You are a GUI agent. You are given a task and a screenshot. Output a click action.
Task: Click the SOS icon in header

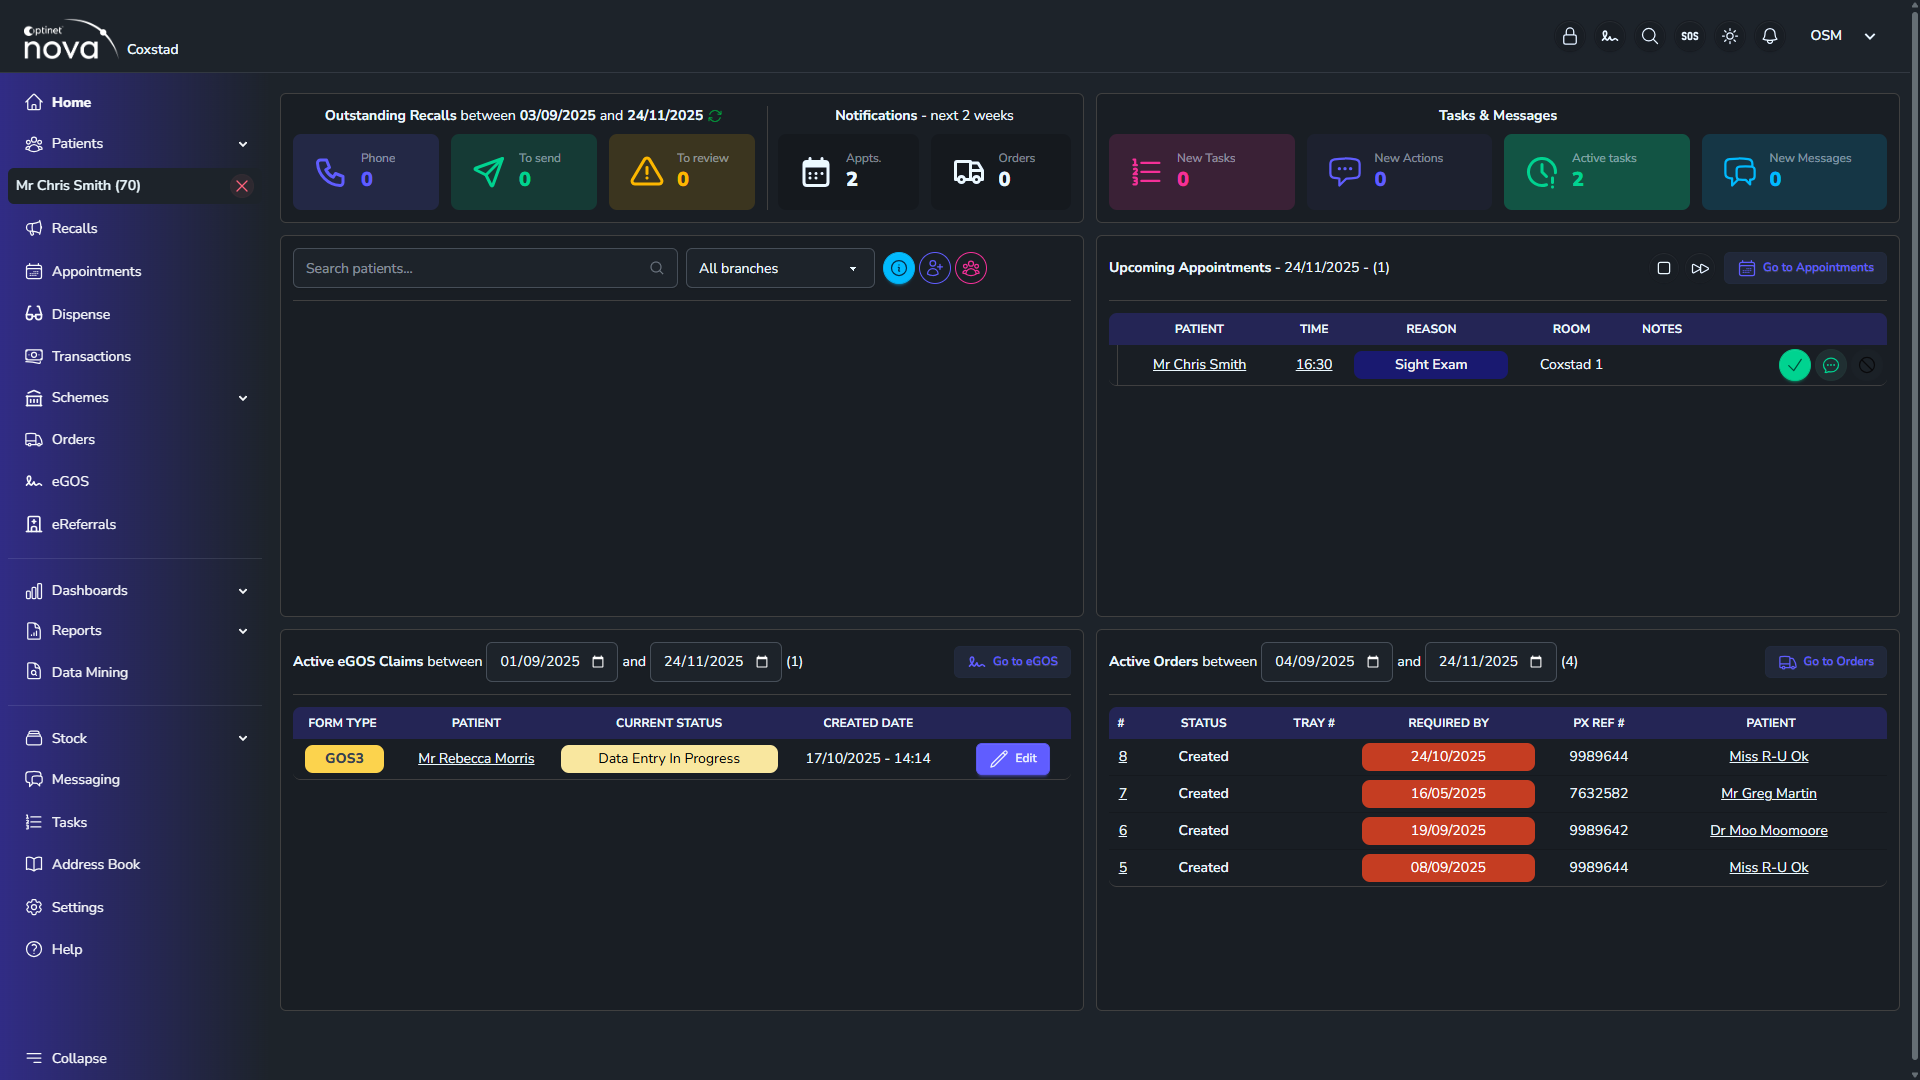click(1690, 36)
